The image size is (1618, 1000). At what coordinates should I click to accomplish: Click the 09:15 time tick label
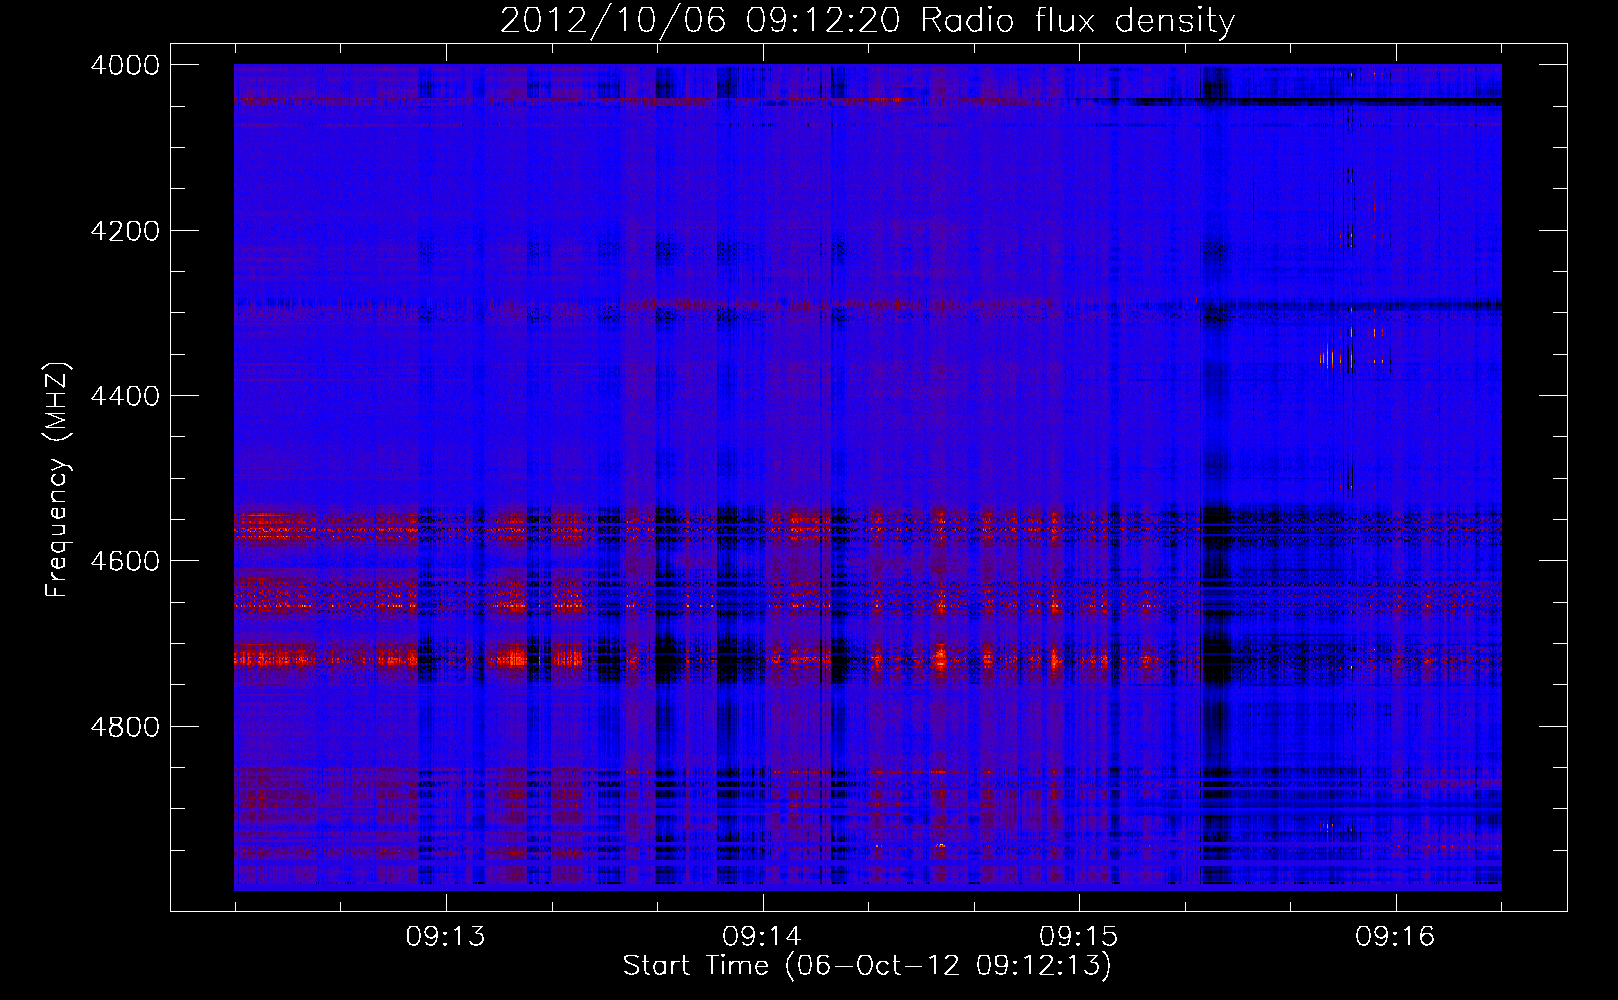pos(1078,937)
